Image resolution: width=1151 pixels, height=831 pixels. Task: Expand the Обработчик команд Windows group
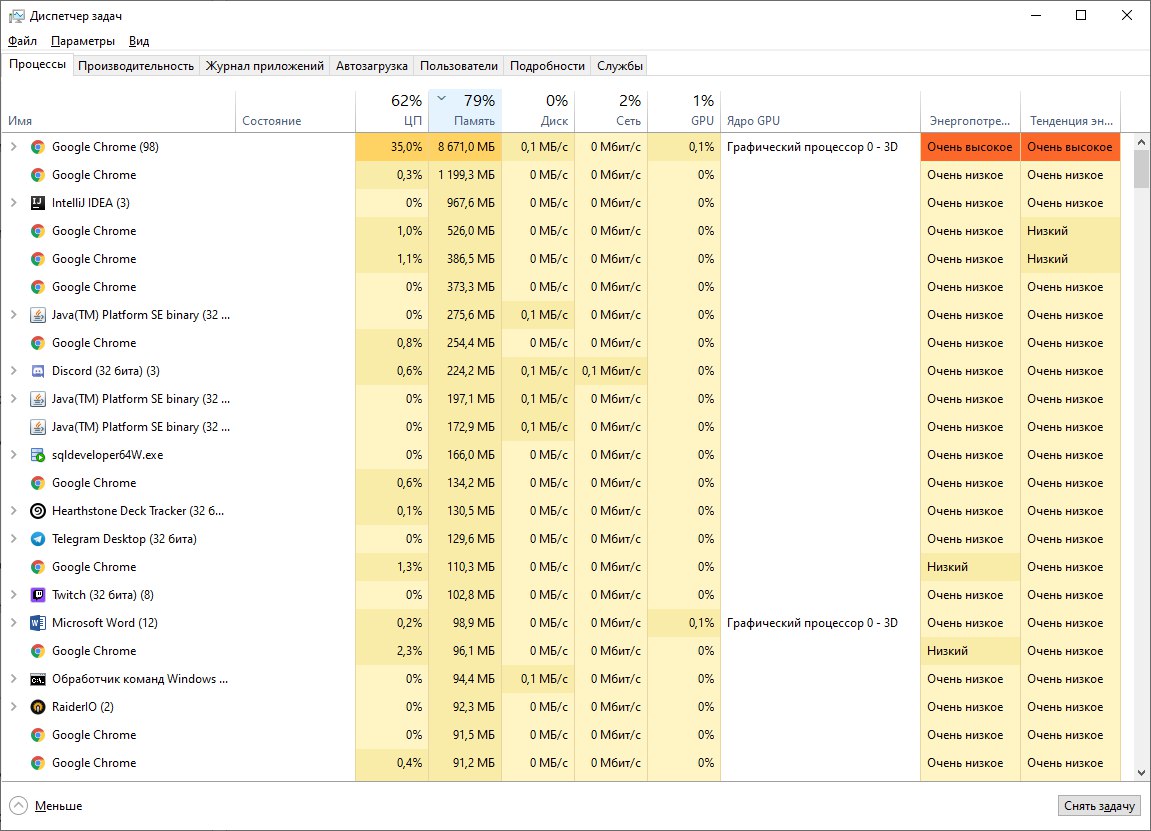tap(13, 679)
